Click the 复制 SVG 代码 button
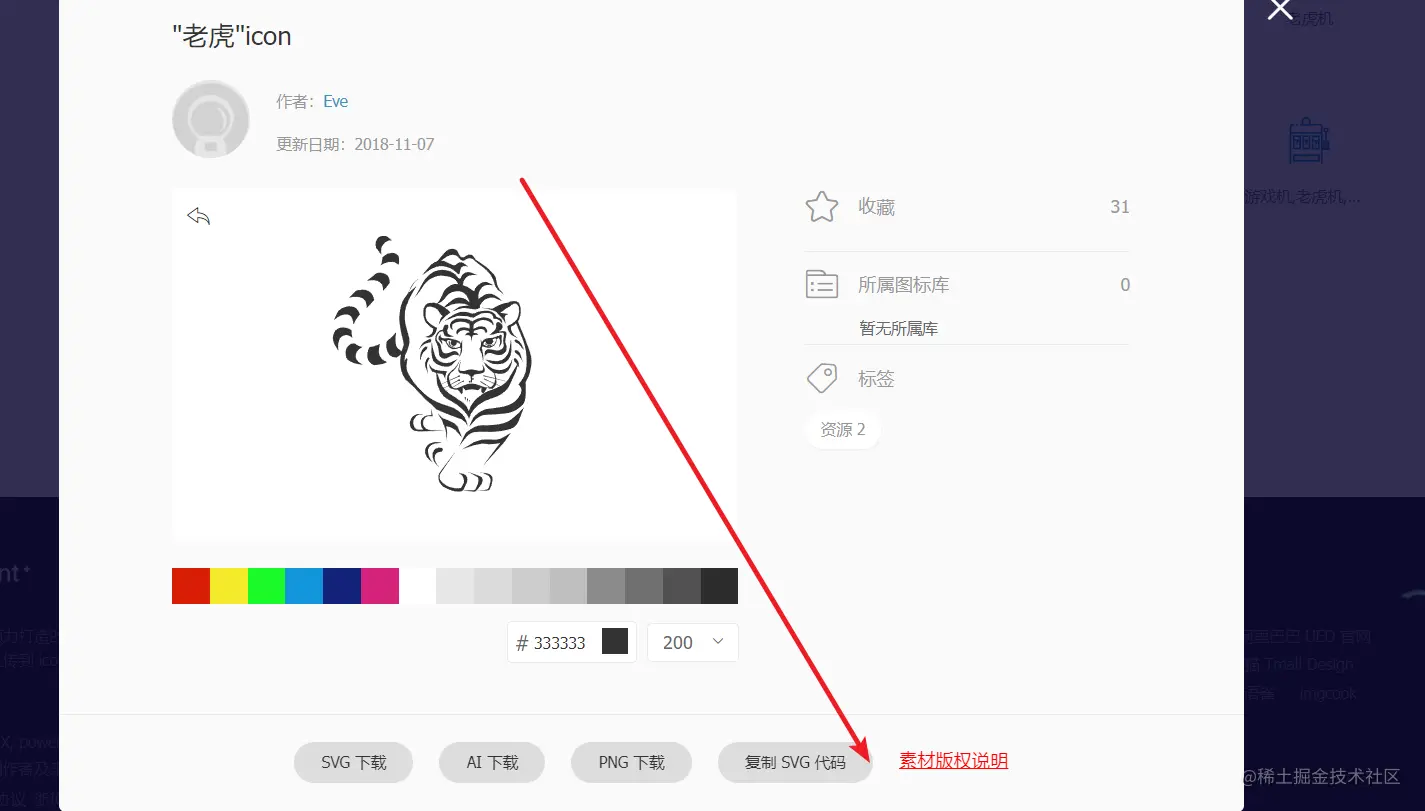 coord(795,762)
